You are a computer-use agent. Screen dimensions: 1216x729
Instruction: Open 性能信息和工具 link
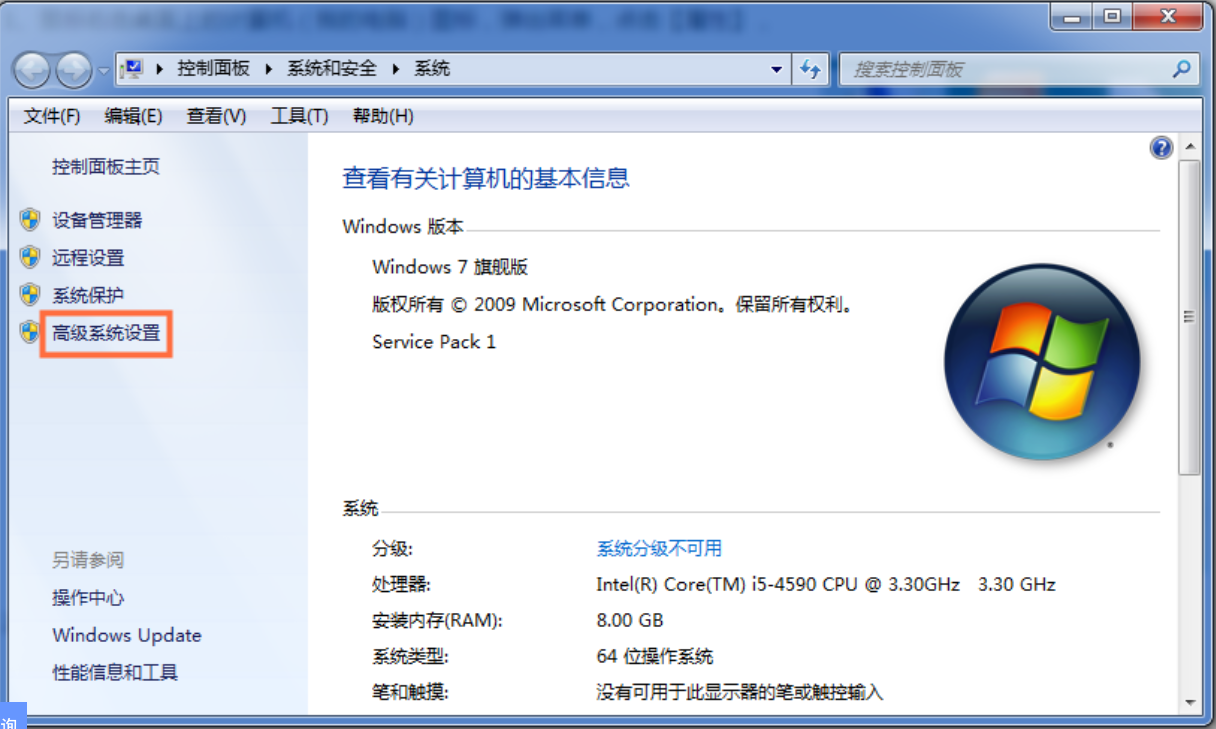115,672
